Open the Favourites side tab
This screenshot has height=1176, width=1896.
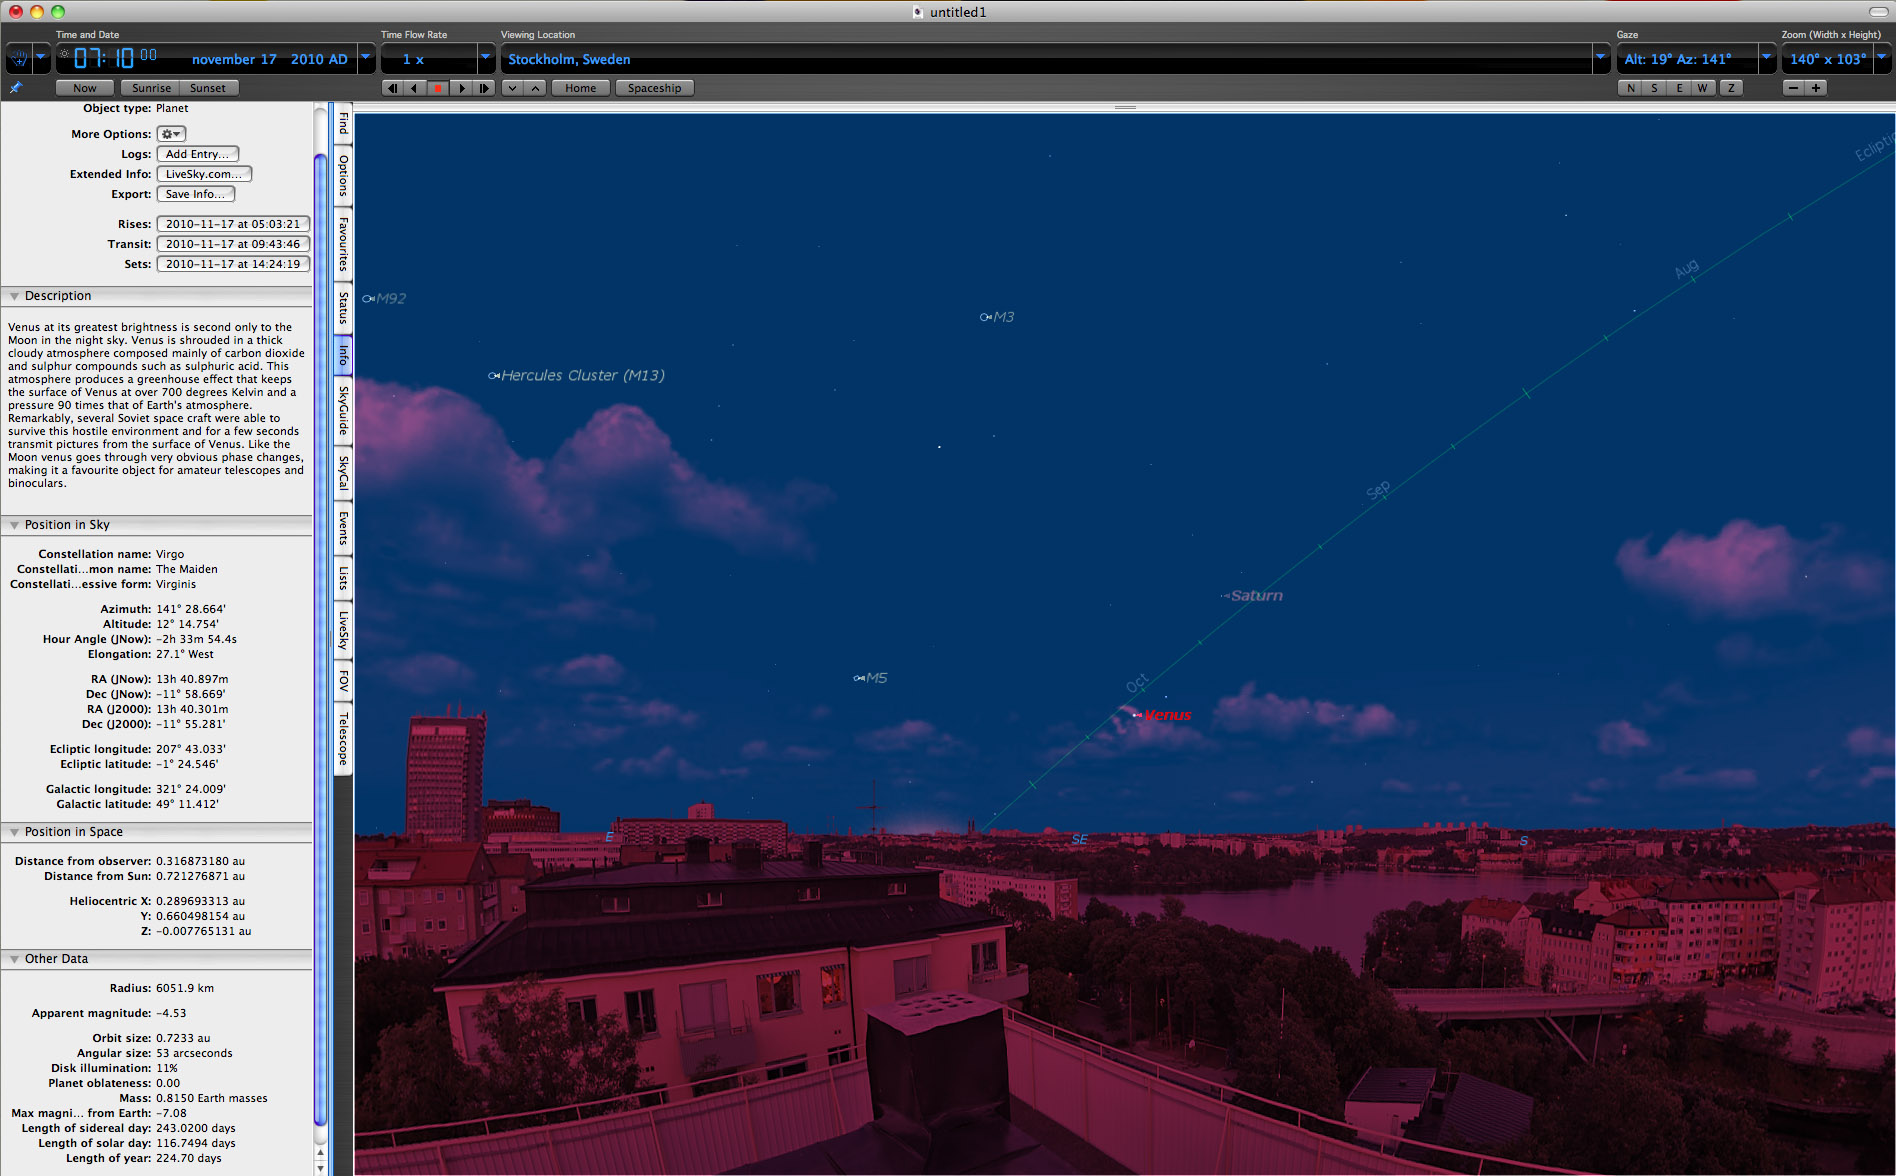point(343,244)
